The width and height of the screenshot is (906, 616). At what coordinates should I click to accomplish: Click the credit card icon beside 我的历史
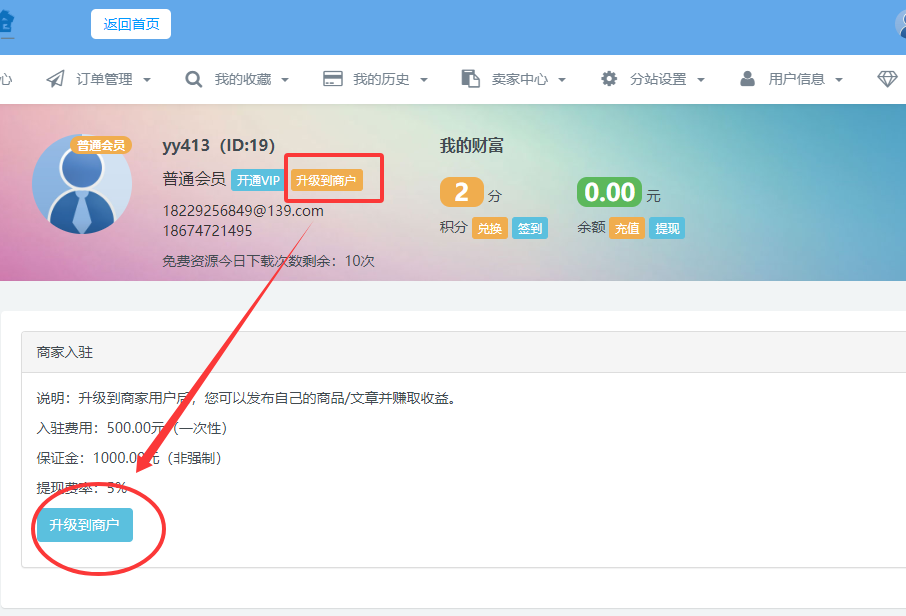coord(333,79)
